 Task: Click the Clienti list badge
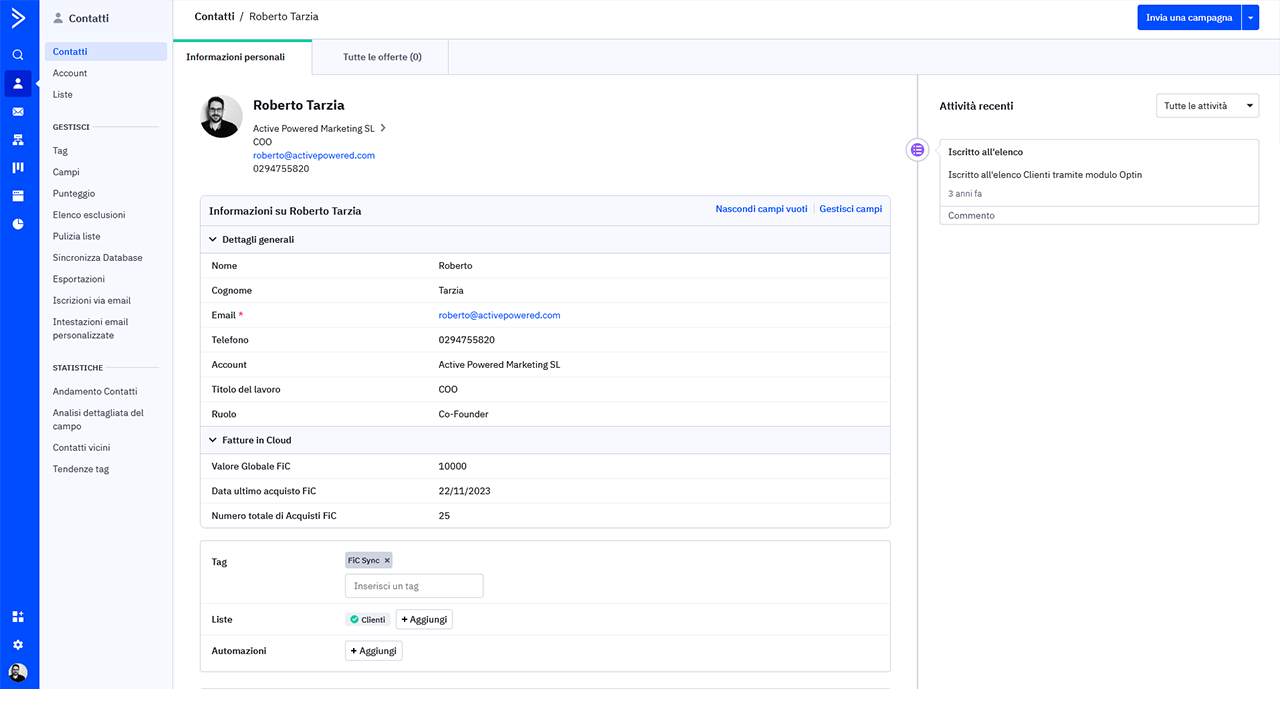click(367, 620)
